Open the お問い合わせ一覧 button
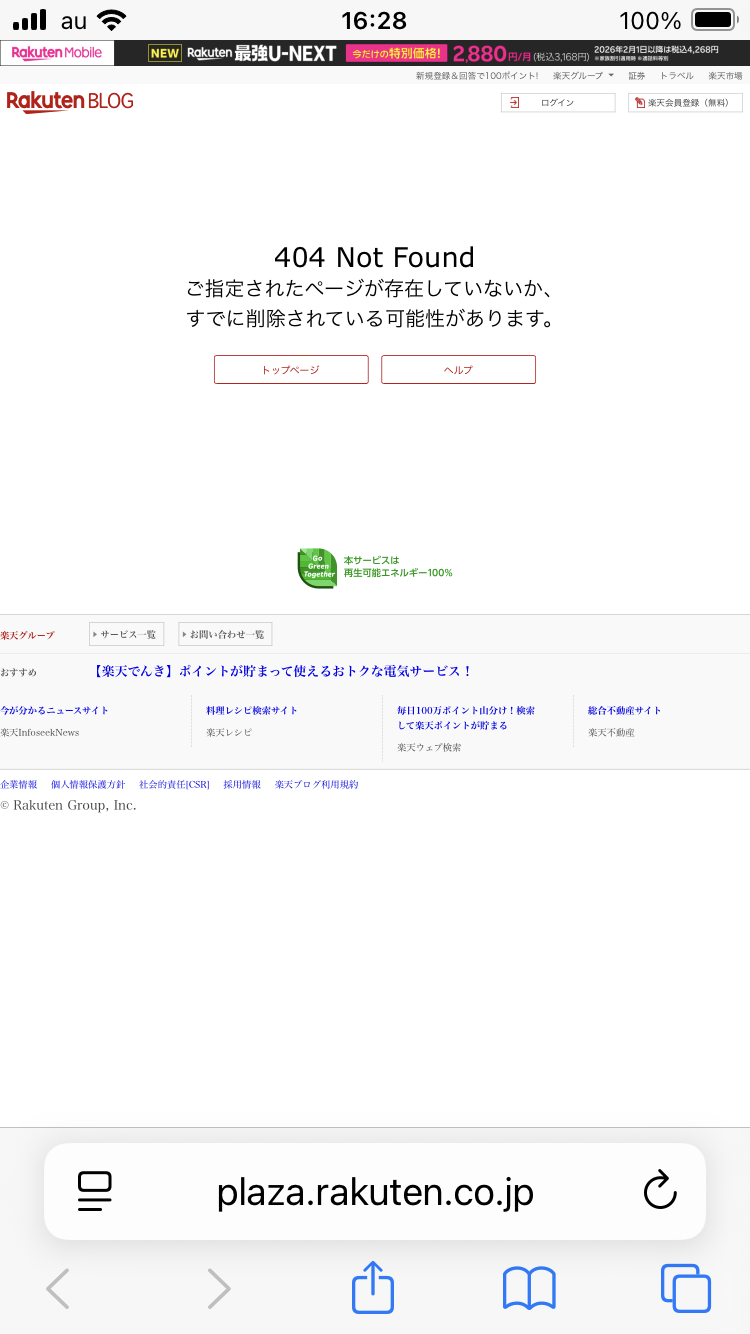750x1334 pixels. tap(225, 634)
